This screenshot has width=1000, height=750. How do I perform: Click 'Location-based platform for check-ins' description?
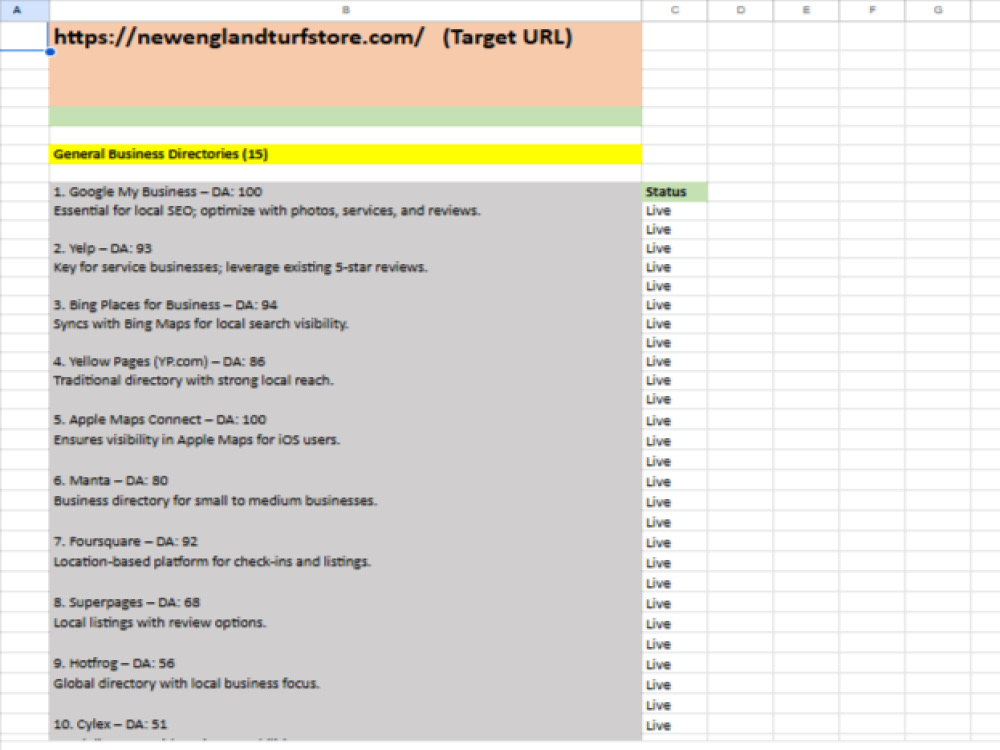[212, 562]
